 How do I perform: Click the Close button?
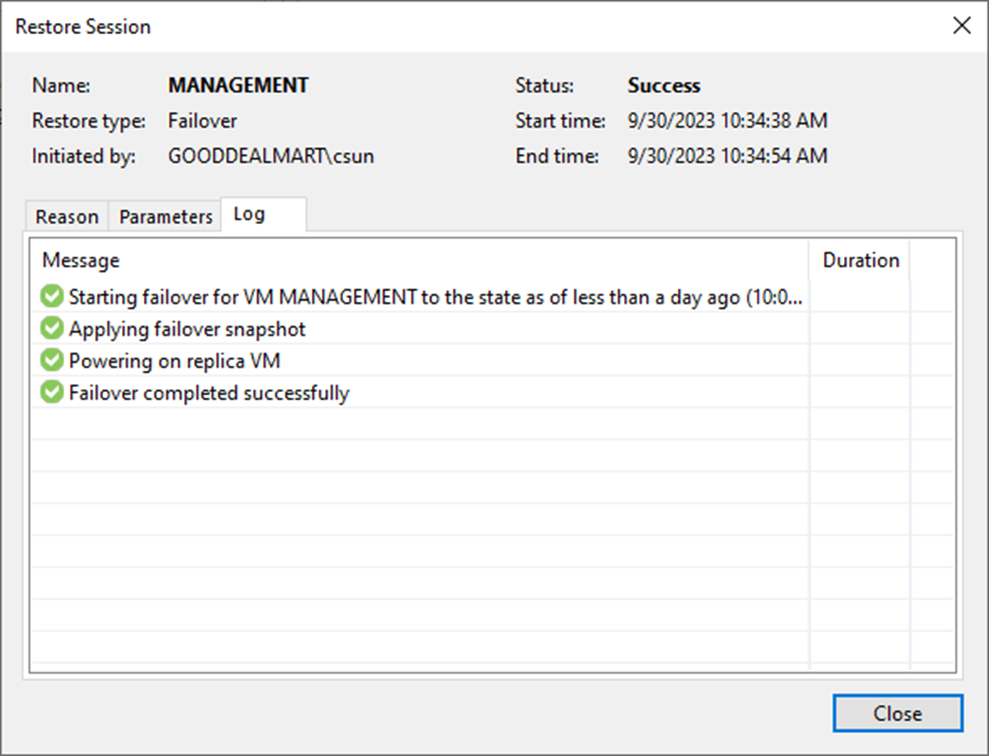point(897,713)
